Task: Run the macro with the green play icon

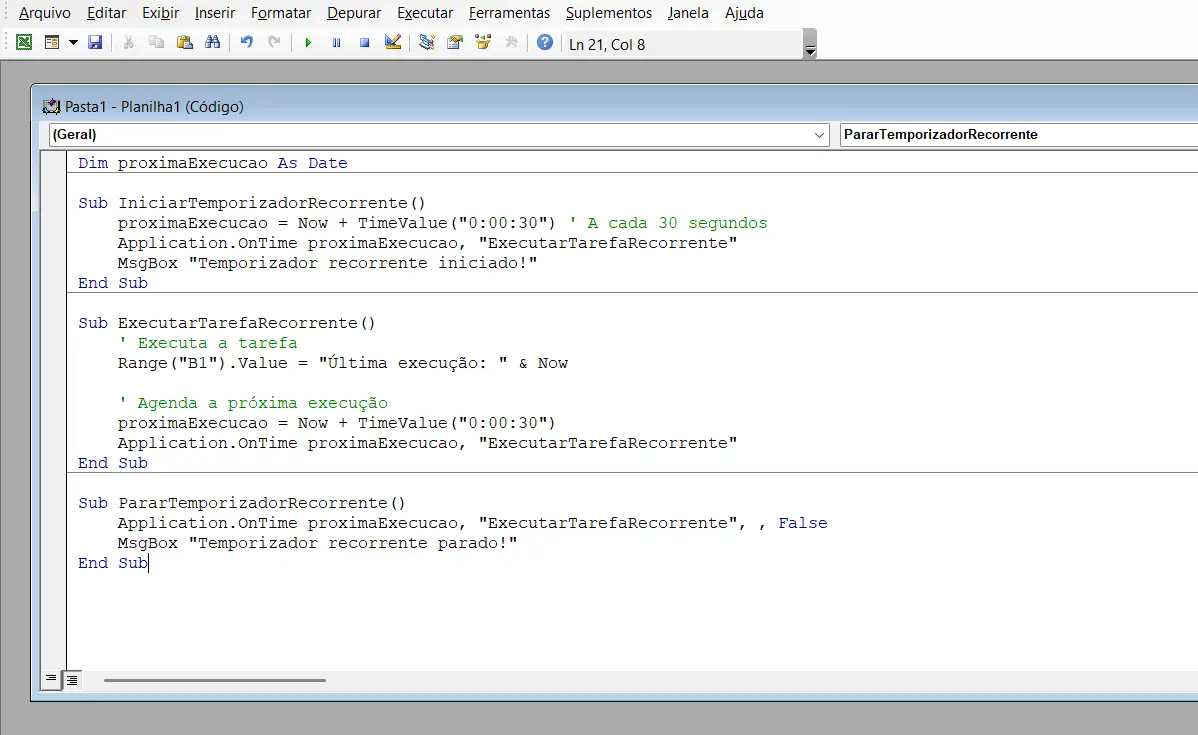Action: coord(308,43)
